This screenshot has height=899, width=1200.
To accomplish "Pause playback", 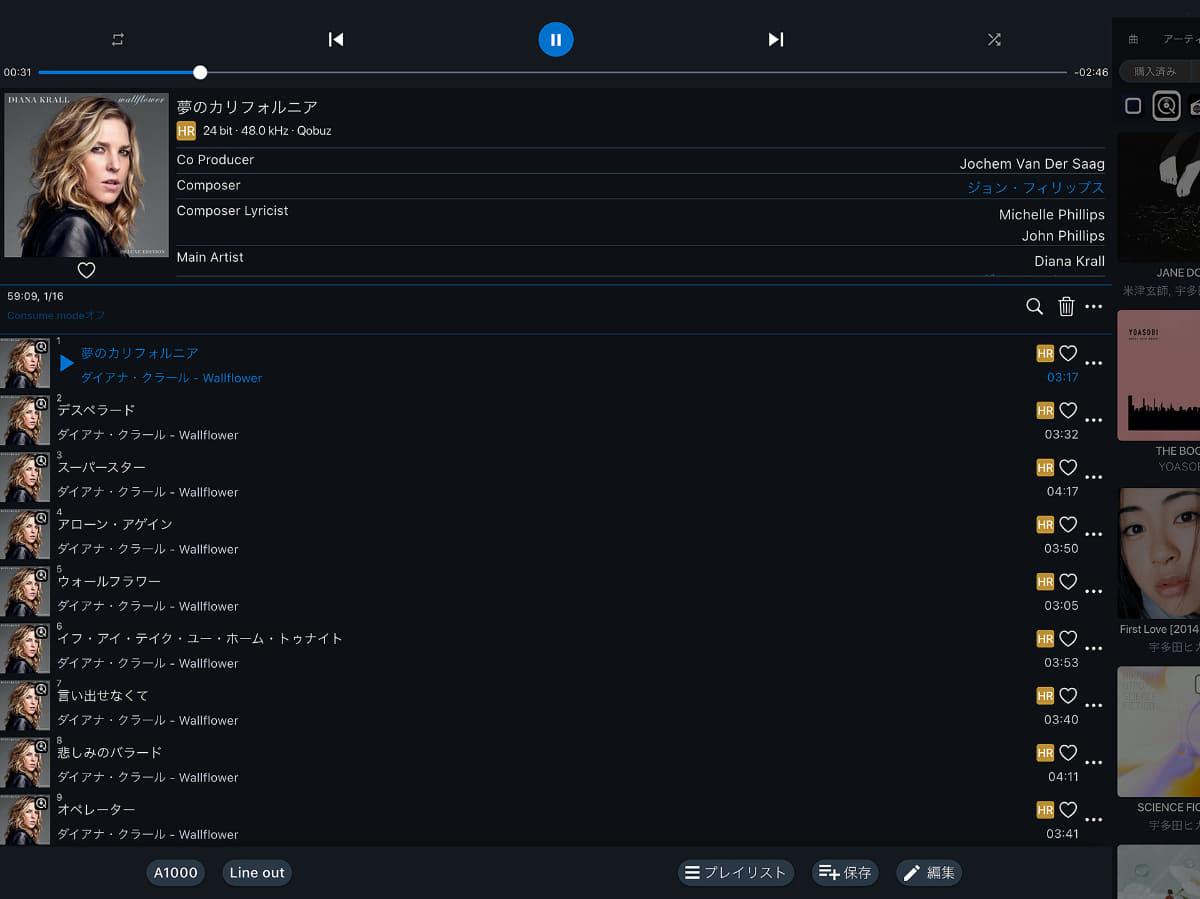I will click(x=556, y=39).
